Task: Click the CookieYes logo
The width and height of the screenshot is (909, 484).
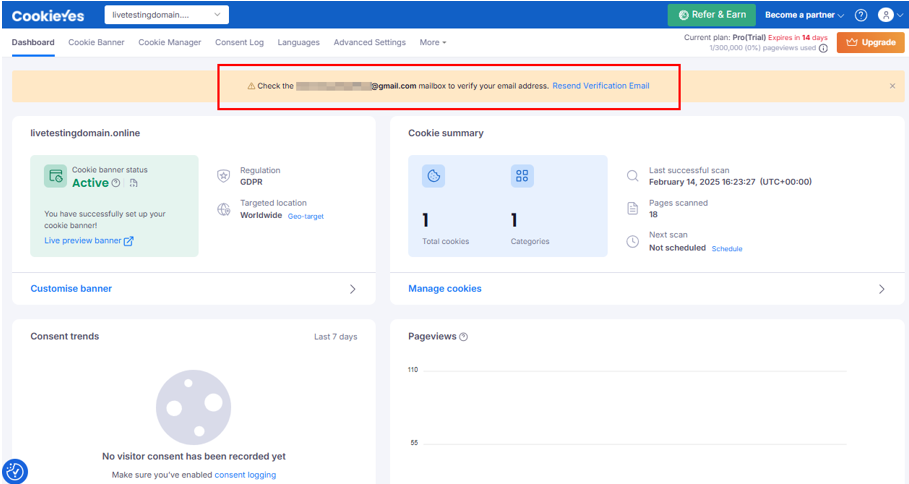Action: point(48,15)
